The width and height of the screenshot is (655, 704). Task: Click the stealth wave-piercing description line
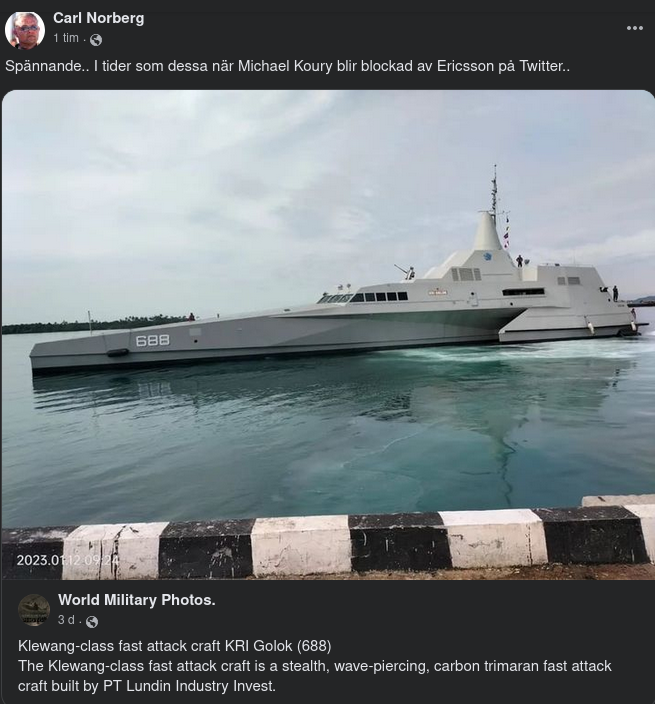pos(315,666)
